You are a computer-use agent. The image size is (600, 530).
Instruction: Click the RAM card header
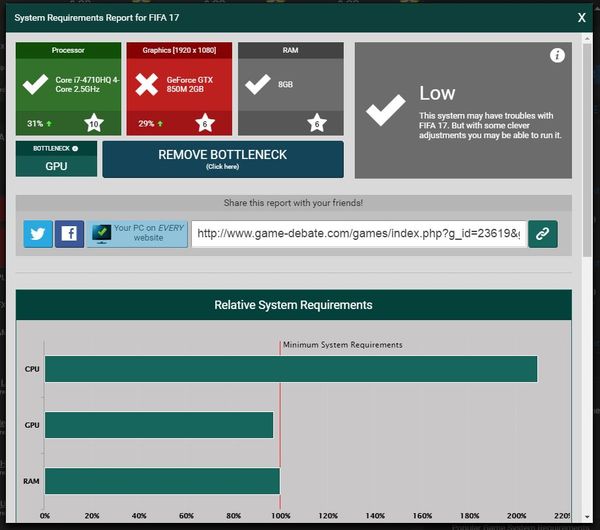pyautogui.click(x=290, y=50)
